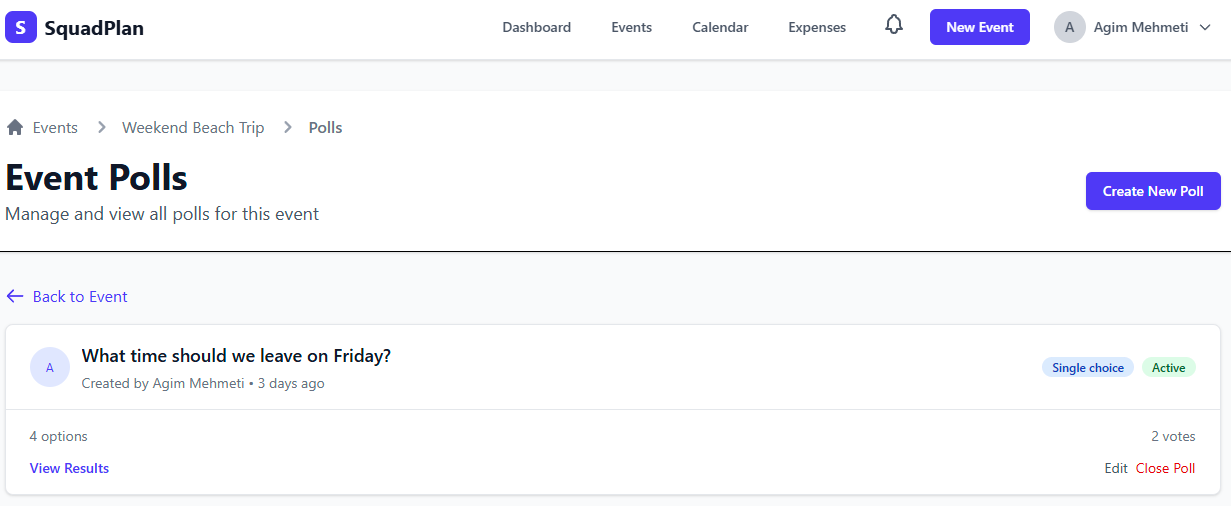
Task: Click the SquadPlan S logo icon
Action: pyautogui.click(x=21, y=27)
